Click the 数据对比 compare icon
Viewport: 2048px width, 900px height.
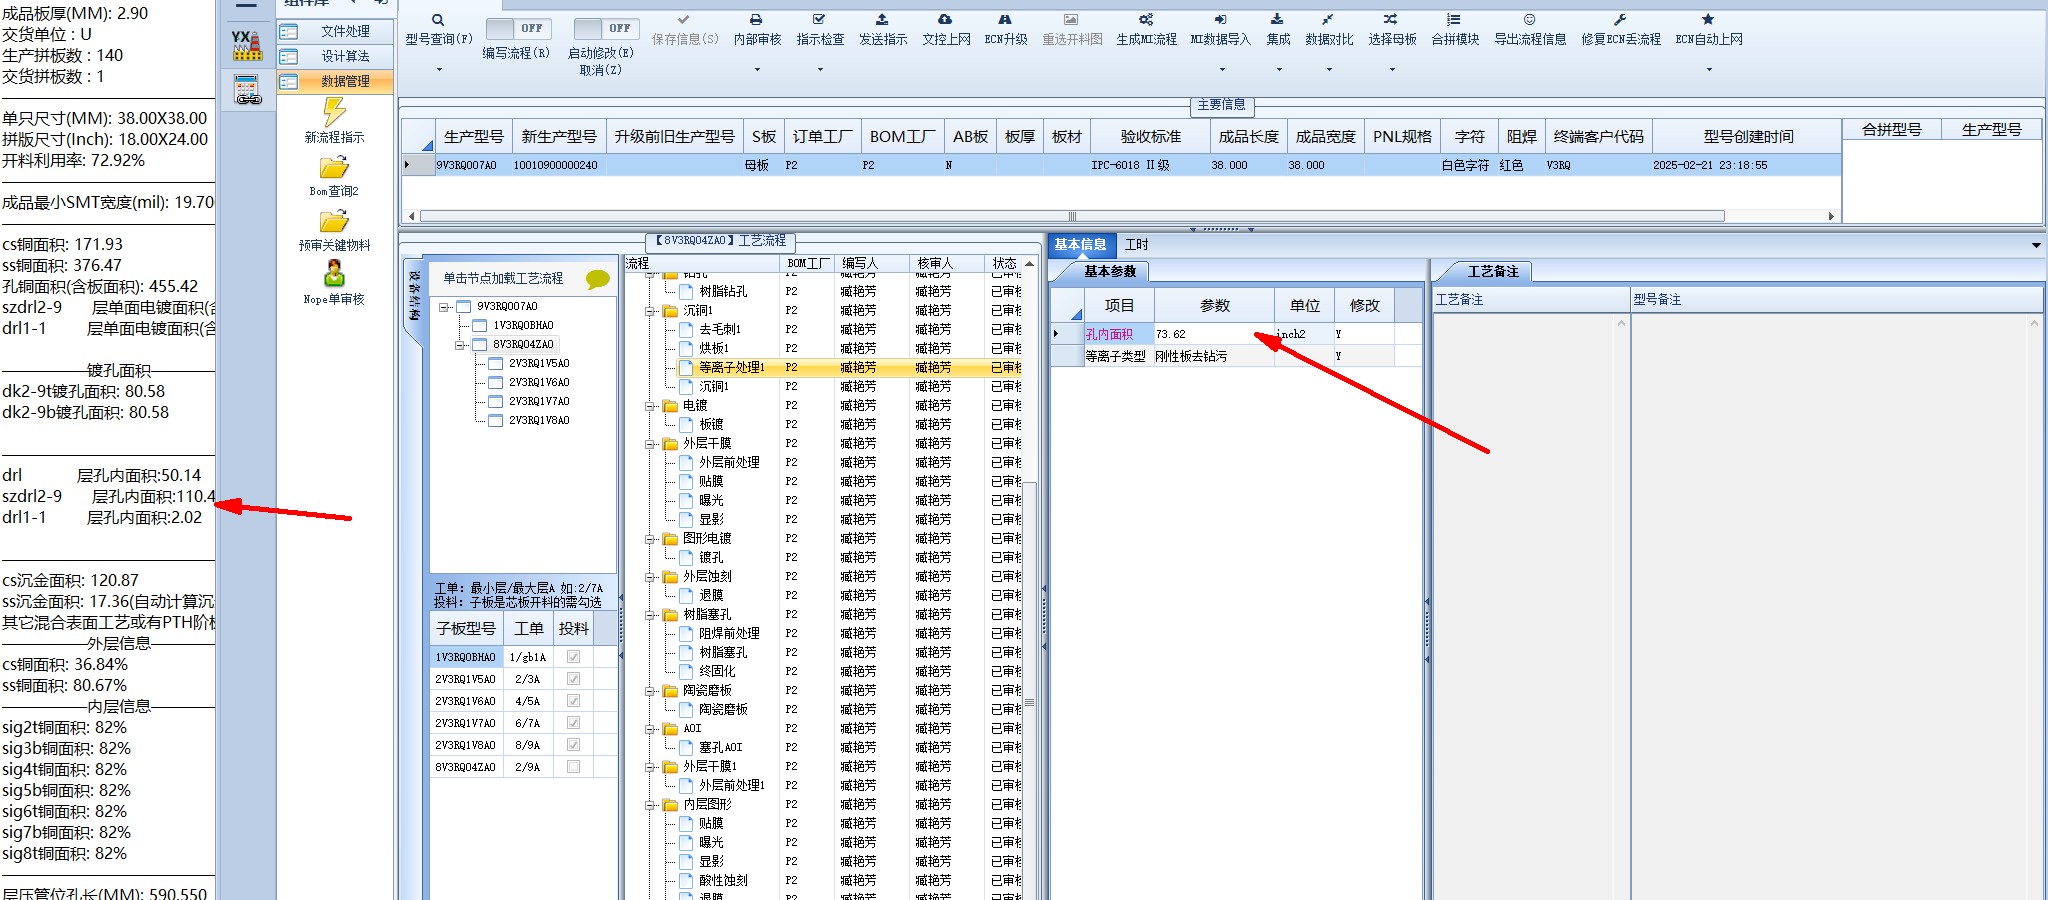click(1328, 20)
